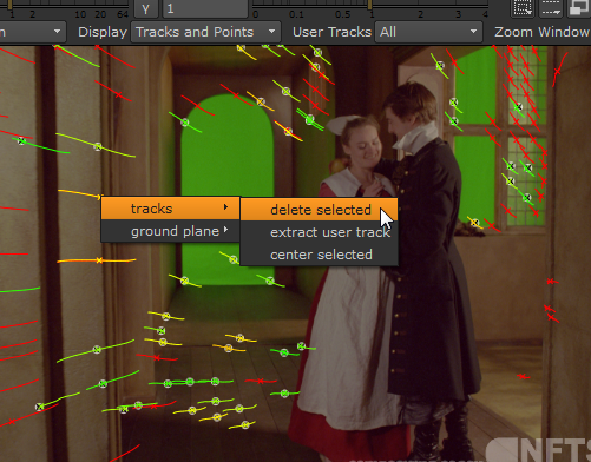591x462 pixels.
Task: Click the gain slider handle near 1
Action: pos(10,4)
